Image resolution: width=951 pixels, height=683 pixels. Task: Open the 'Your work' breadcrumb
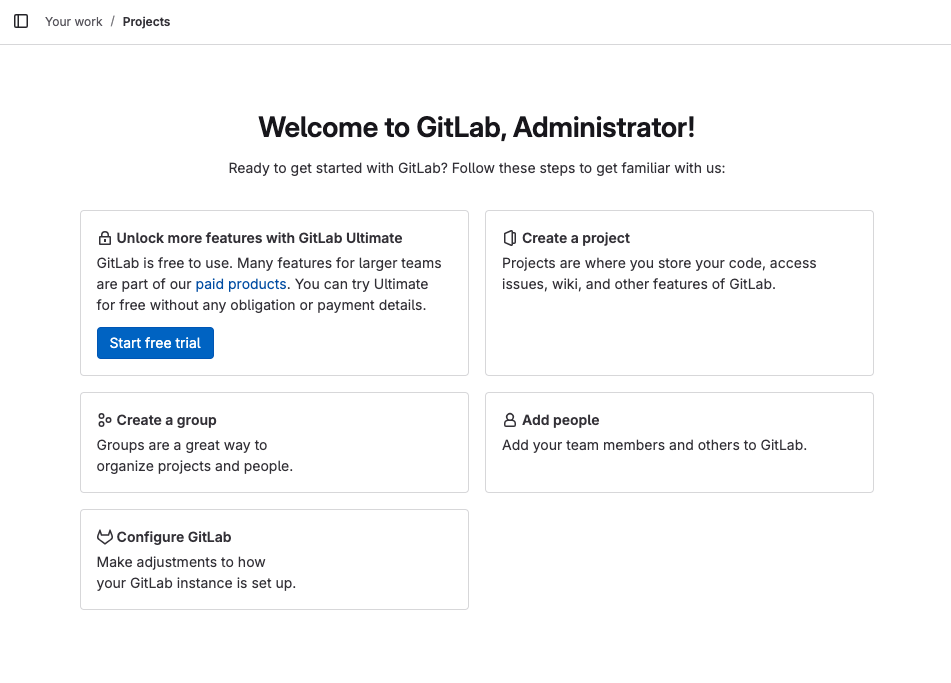74,22
